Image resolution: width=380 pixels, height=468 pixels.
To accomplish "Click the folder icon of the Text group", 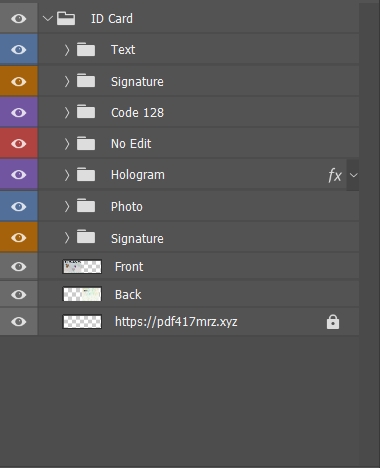I will coord(86,49).
